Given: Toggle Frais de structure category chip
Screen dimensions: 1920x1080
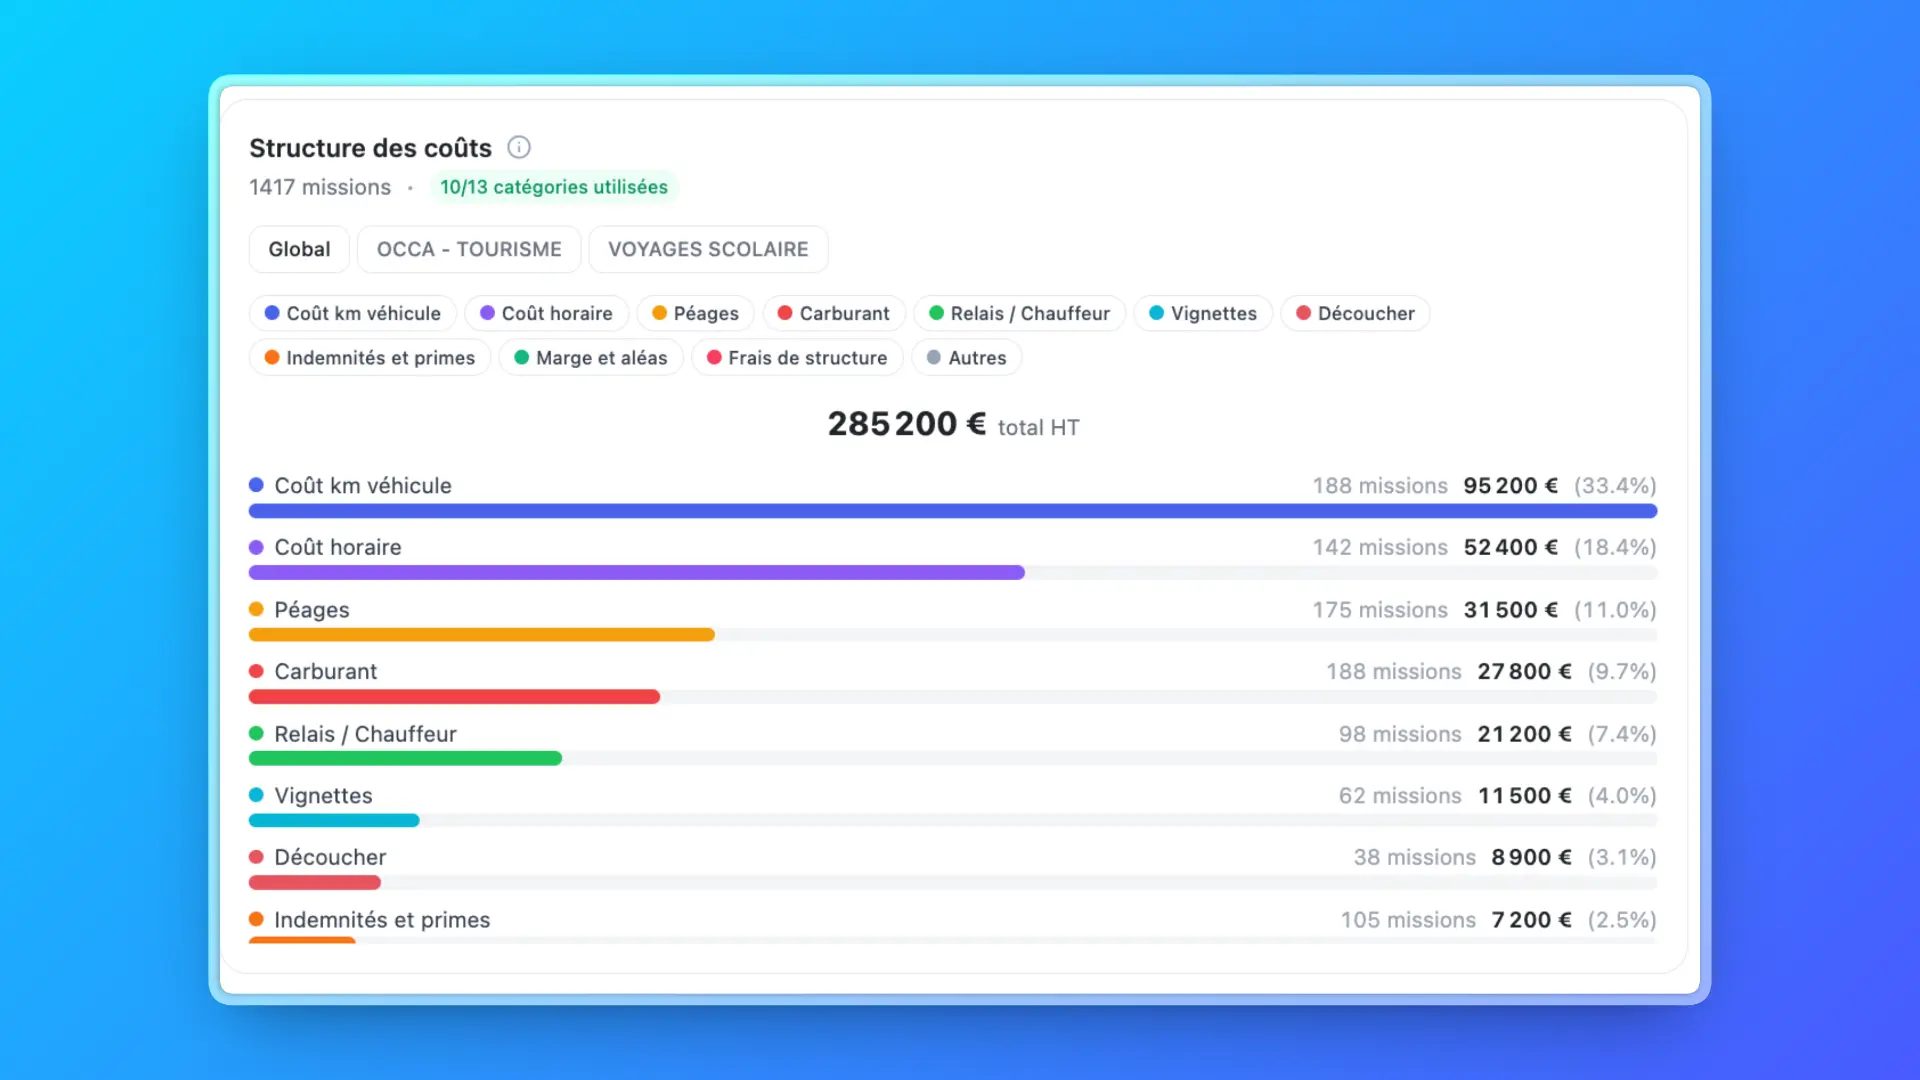Looking at the screenshot, I should pos(796,357).
